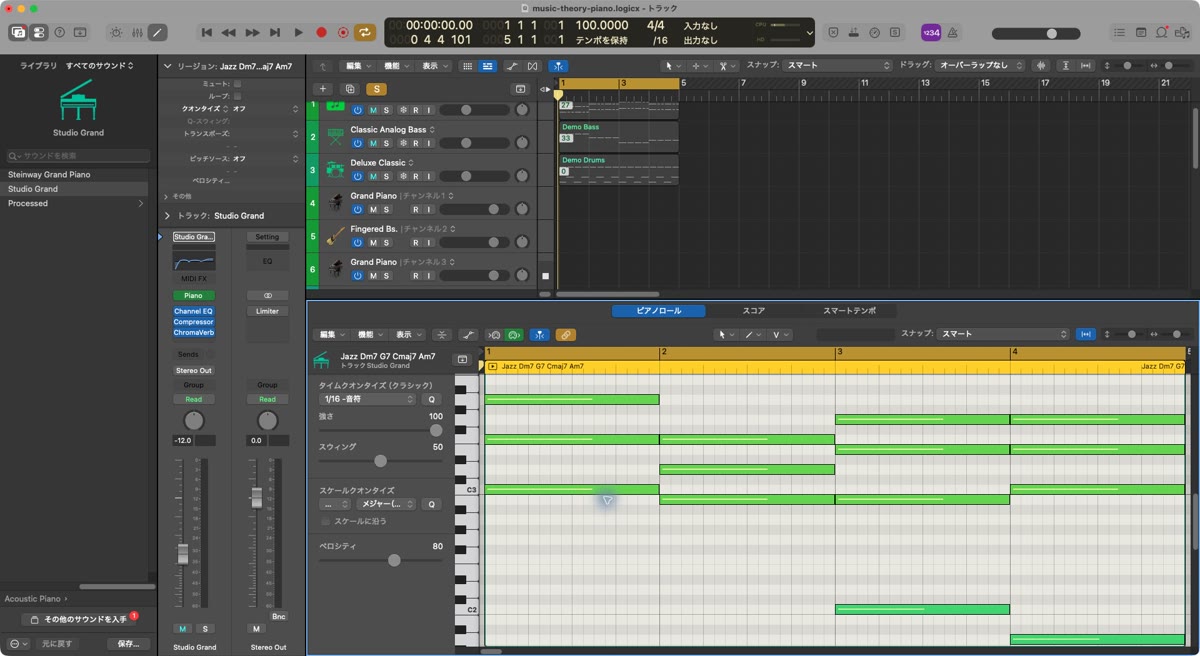Switch to the Score (スコア) tab
This screenshot has width=1200, height=656.
[x=754, y=311]
